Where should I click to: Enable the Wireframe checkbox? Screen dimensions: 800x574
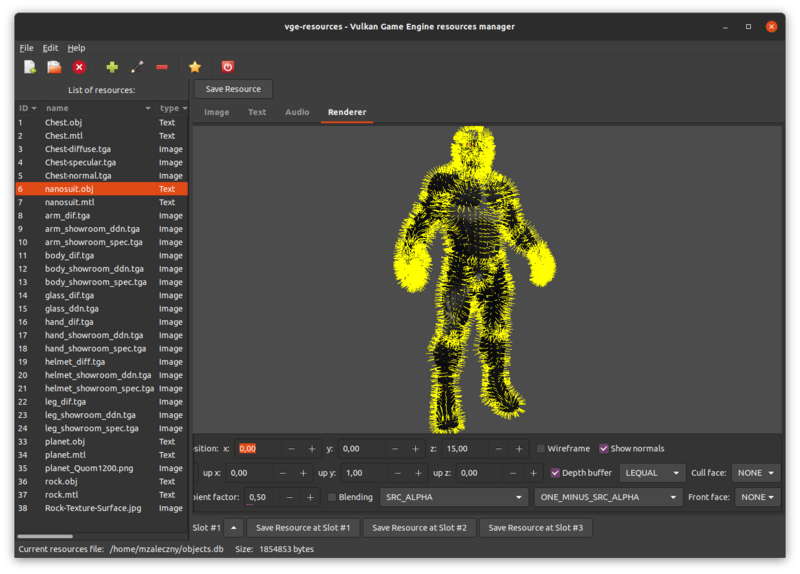pyautogui.click(x=542, y=449)
